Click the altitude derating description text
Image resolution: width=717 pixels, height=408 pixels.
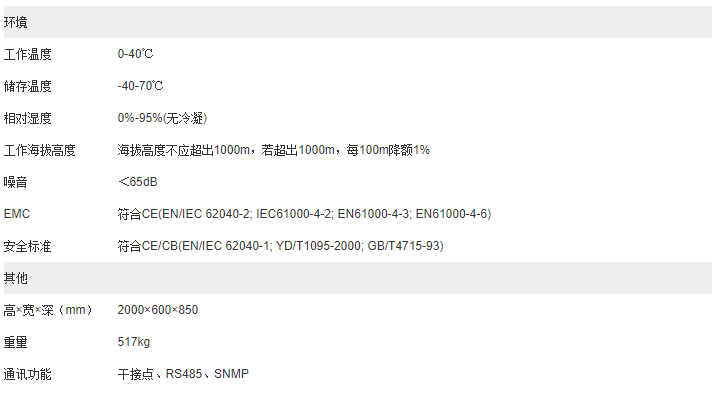point(273,150)
